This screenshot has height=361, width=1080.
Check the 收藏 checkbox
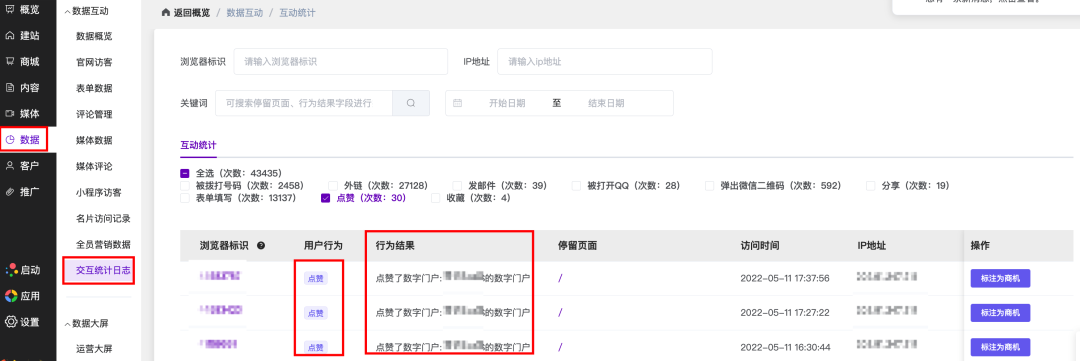(x=435, y=198)
